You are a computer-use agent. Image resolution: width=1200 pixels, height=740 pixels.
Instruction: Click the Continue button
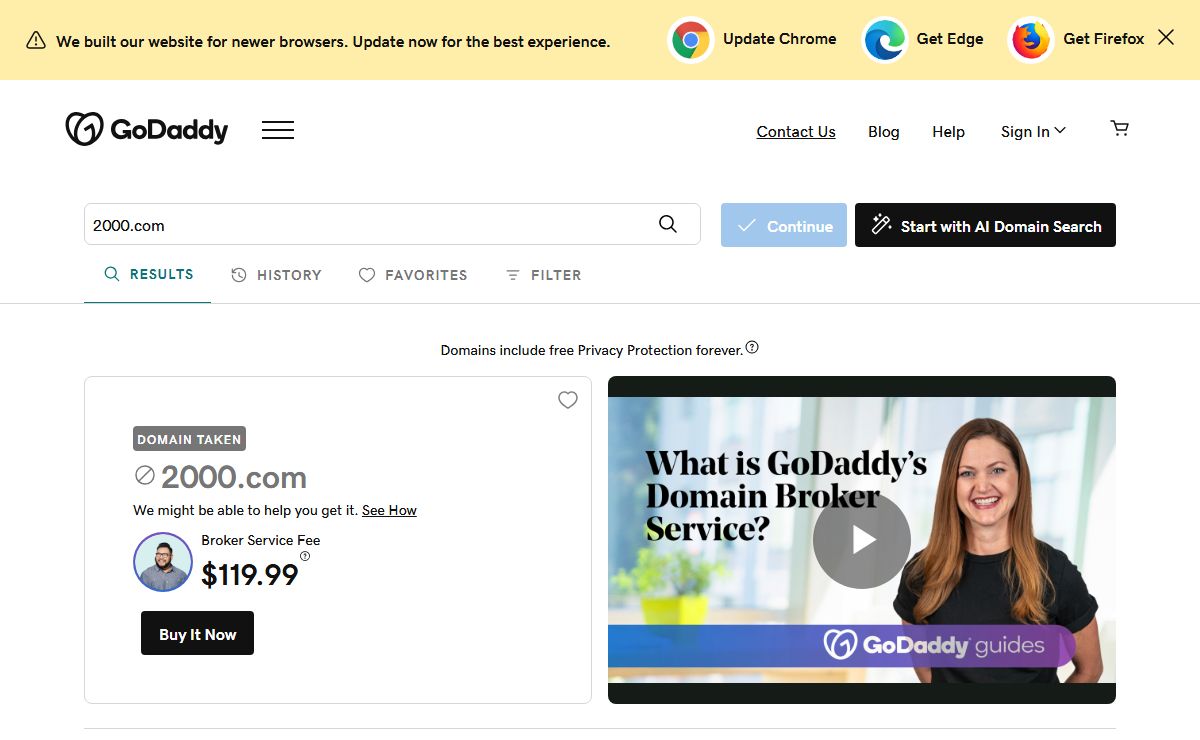(784, 225)
